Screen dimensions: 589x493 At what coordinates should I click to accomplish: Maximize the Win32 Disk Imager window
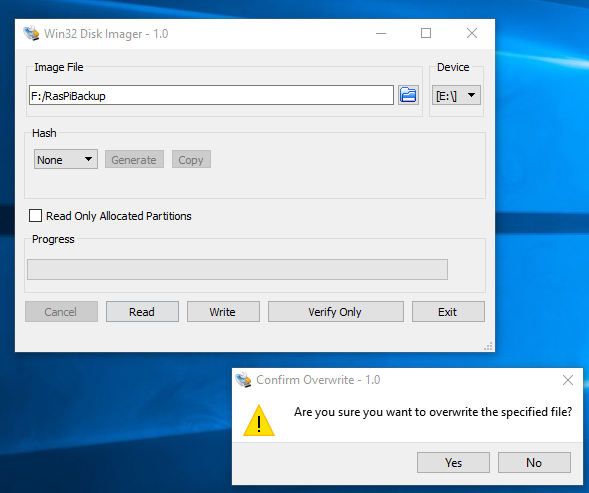426,33
